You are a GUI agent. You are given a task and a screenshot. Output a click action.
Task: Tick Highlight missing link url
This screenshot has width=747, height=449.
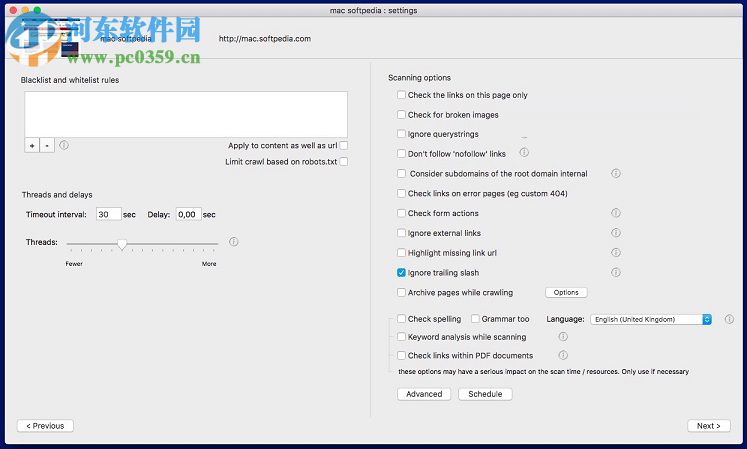coord(401,253)
